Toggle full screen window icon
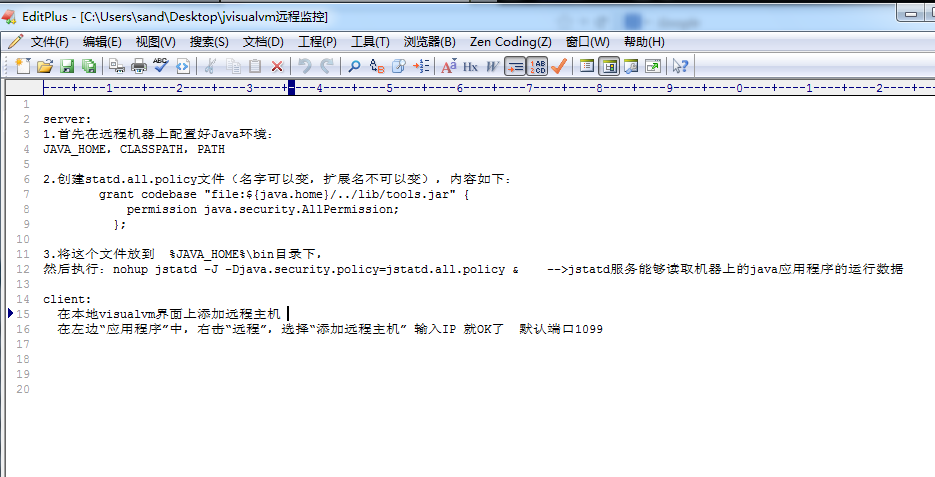 [x=653, y=66]
